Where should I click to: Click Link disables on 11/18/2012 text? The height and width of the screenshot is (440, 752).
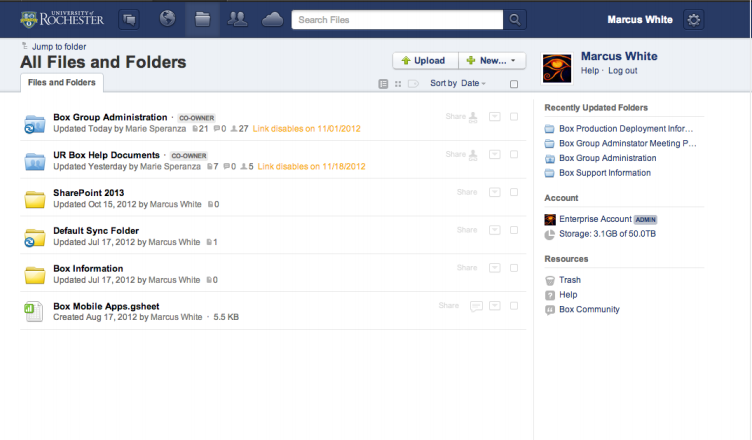click(x=311, y=167)
